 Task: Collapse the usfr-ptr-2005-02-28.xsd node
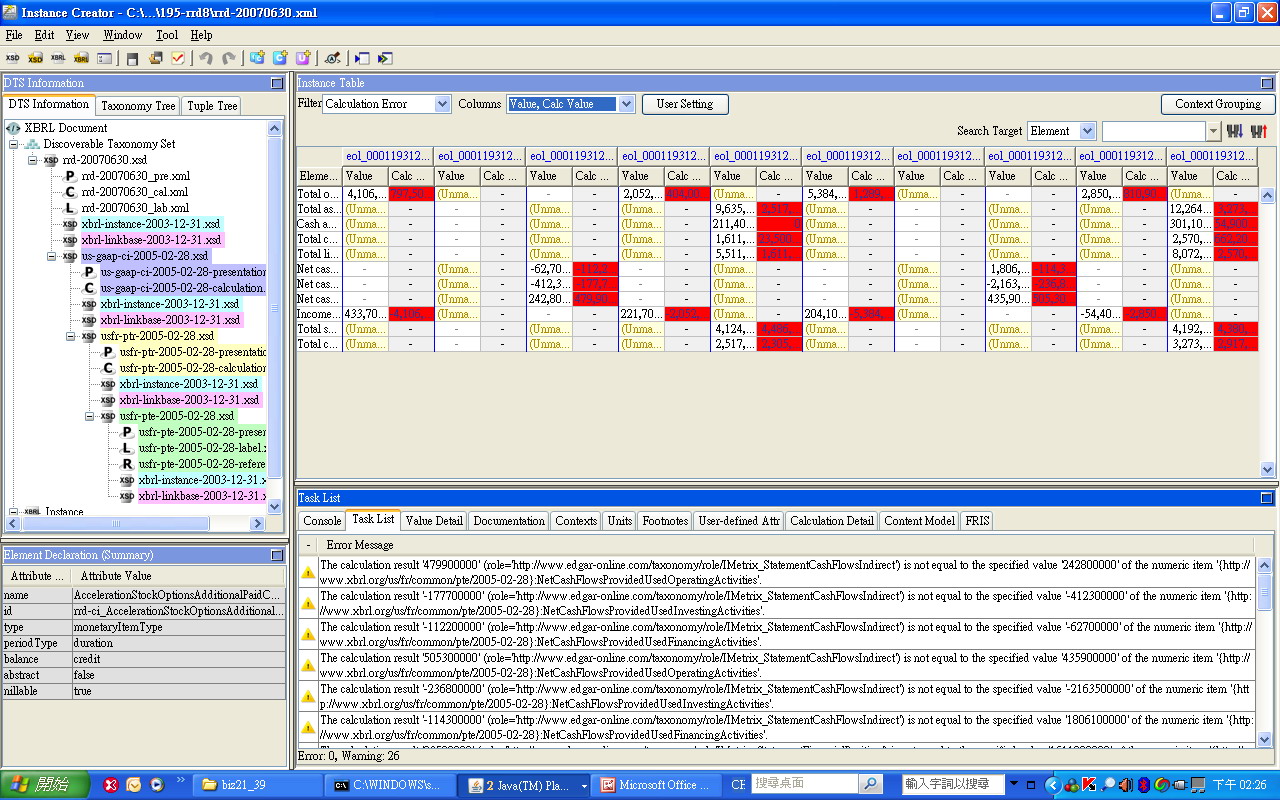click(x=71, y=336)
